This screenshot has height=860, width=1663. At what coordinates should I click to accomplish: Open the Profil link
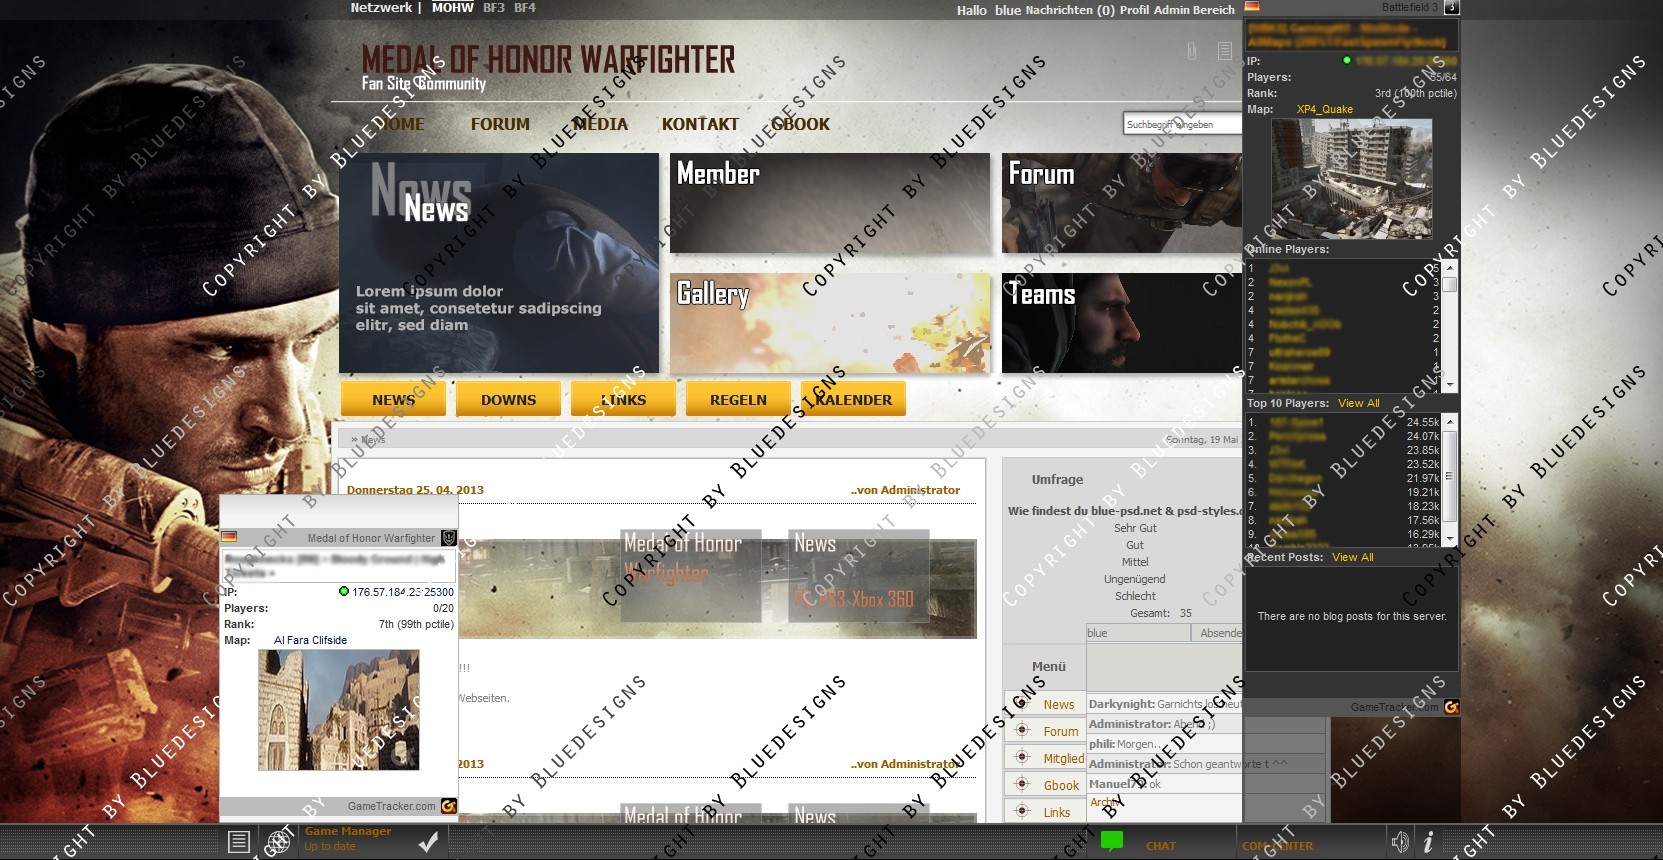pos(1134,10)
